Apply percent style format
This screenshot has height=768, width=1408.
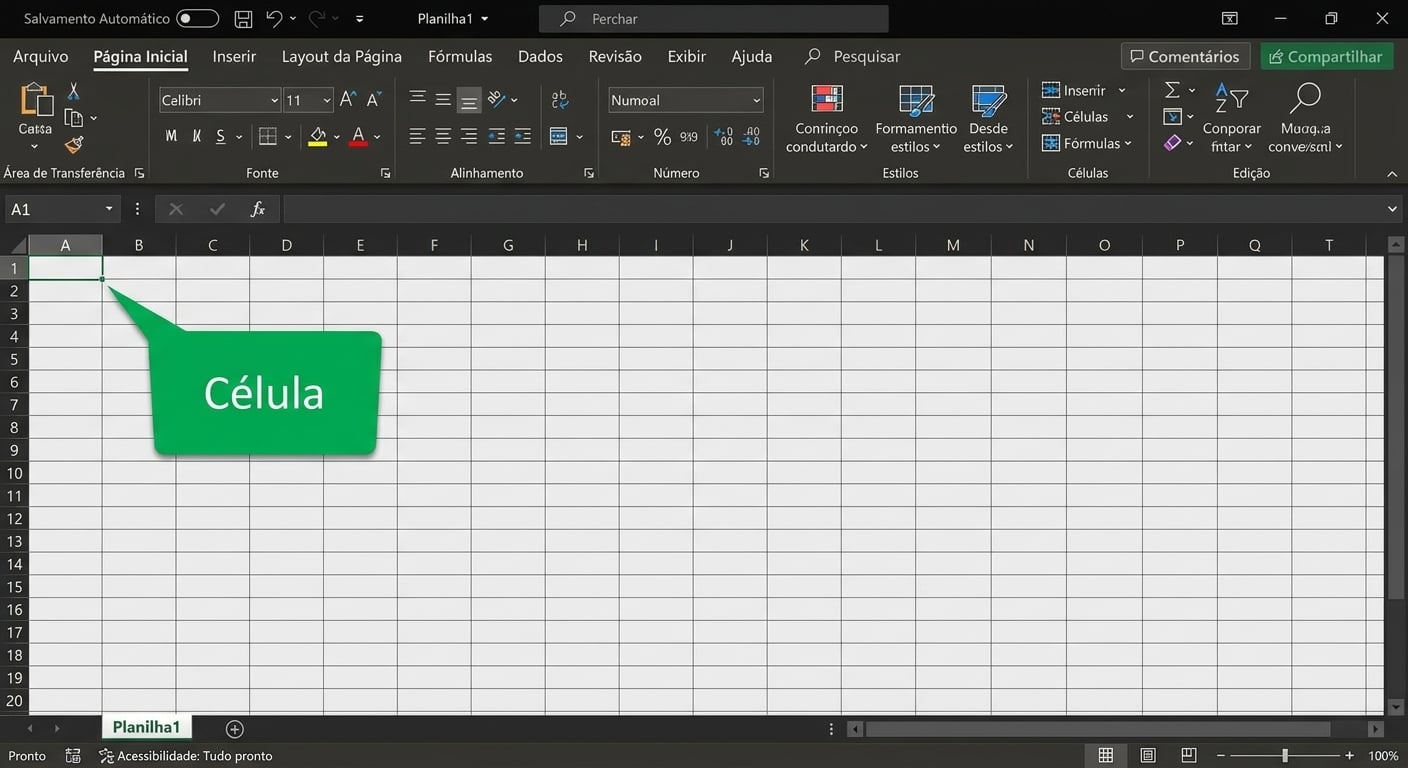(x=662, y=136)
